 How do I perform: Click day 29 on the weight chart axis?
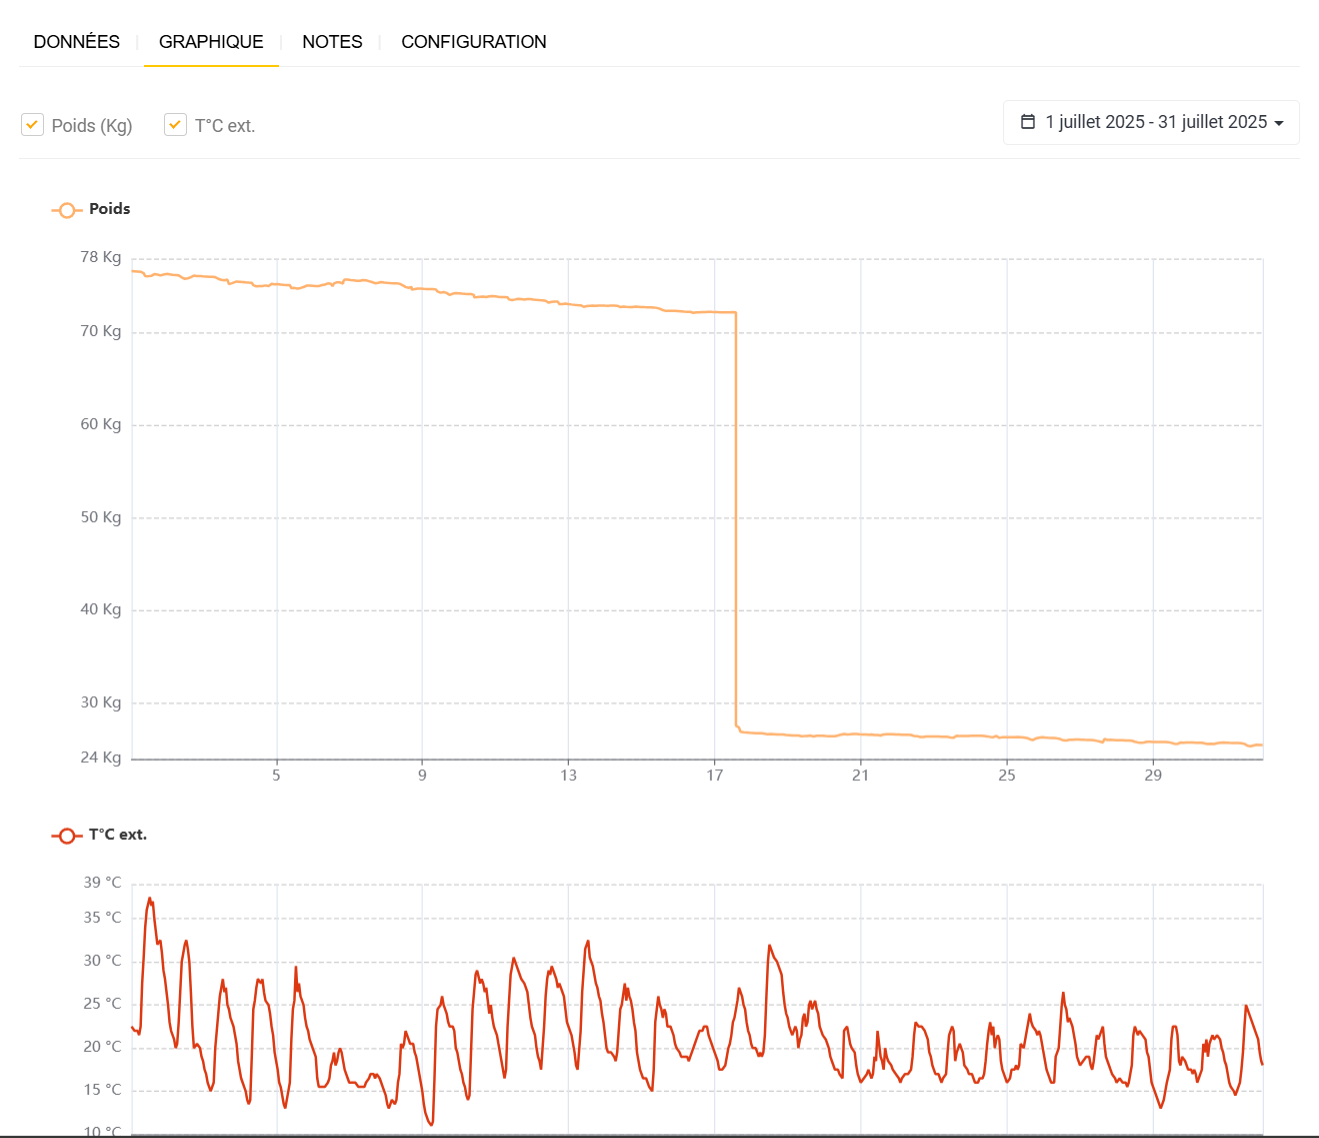(1153, 775)
